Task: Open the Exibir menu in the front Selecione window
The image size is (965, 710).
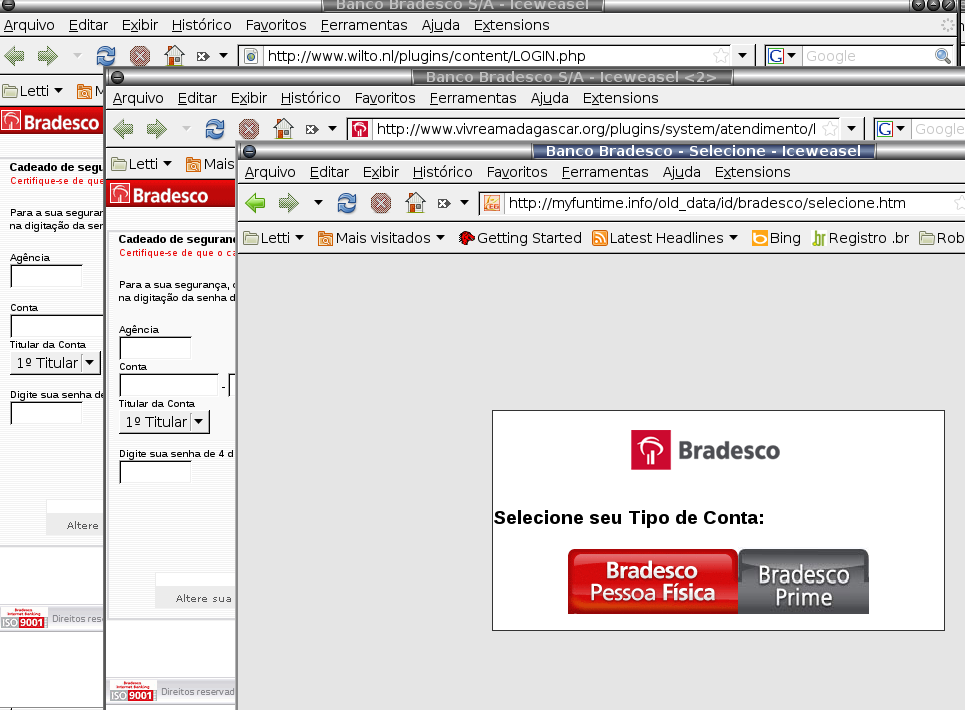Action: click(x=381, y=172)
